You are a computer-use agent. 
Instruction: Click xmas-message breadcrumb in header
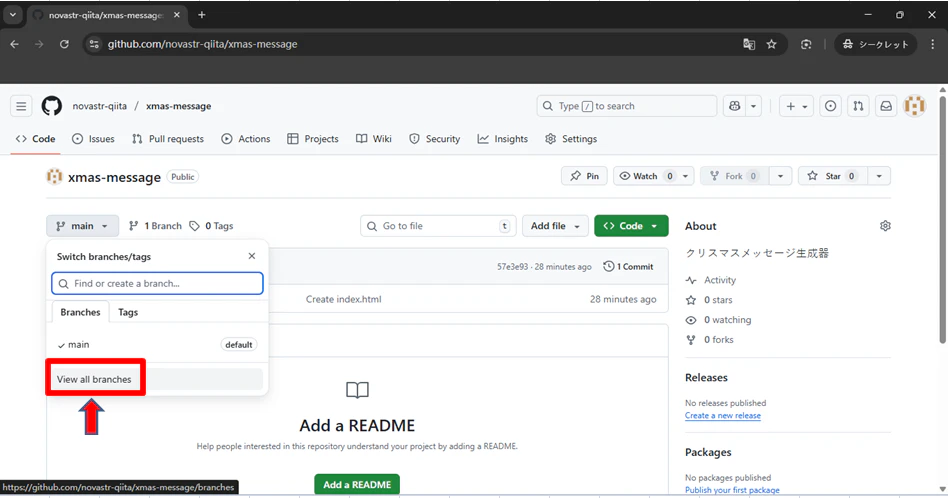click(x=179, y=106)
